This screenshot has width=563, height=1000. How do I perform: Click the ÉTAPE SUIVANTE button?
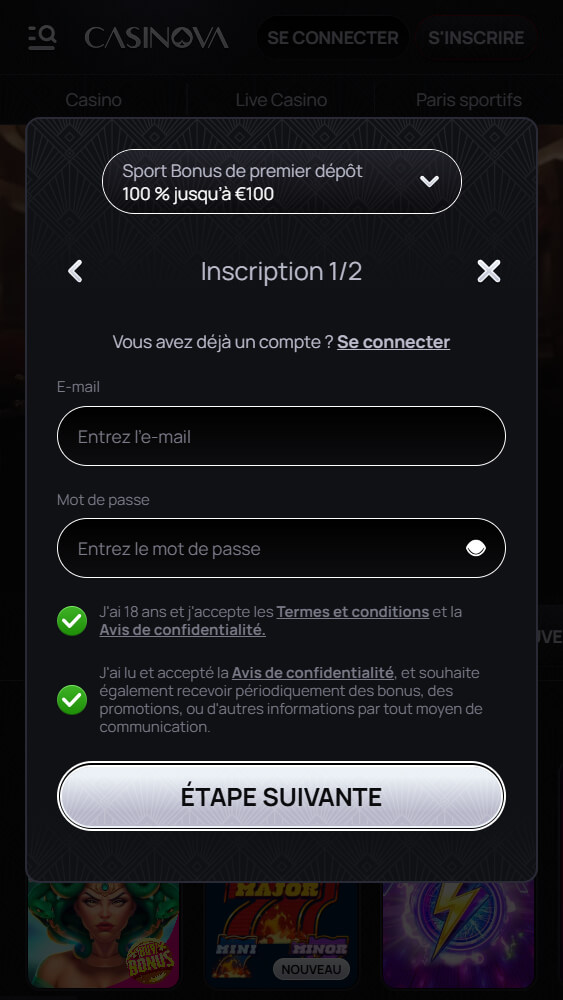(281, 797)
